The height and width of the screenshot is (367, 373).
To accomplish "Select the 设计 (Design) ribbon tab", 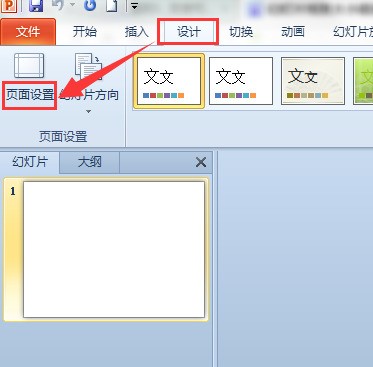I will coord(188,32).
